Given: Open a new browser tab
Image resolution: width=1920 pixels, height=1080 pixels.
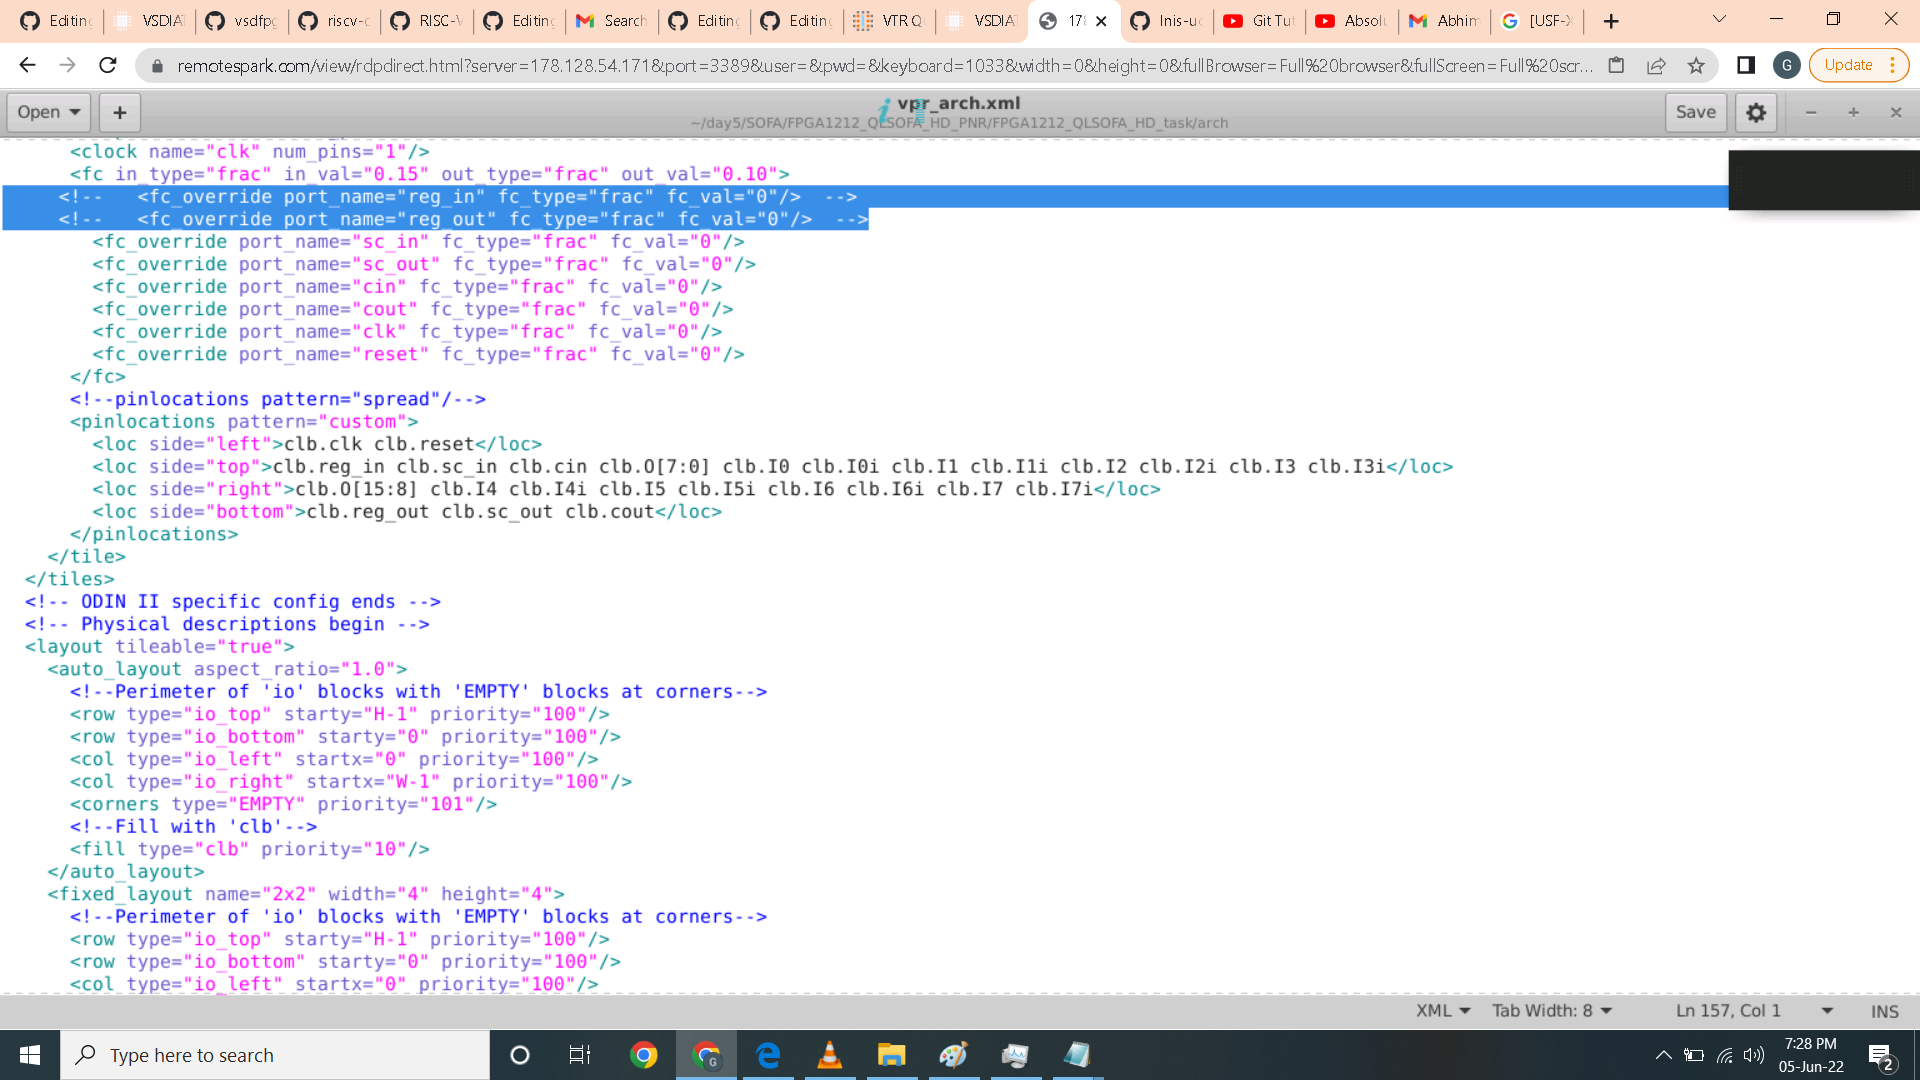Looking at the screenshot, I should coord(1611,21).
